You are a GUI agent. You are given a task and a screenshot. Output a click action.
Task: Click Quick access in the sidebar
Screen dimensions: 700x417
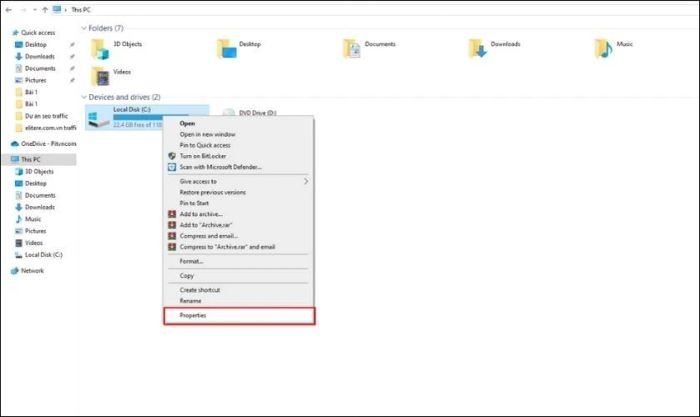pos(38,33)
